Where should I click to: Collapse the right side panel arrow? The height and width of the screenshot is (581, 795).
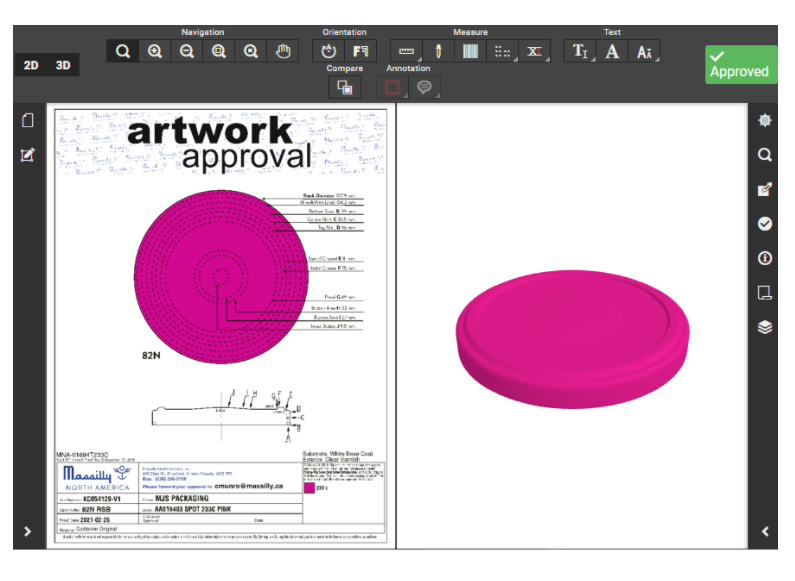pos(765,532)
